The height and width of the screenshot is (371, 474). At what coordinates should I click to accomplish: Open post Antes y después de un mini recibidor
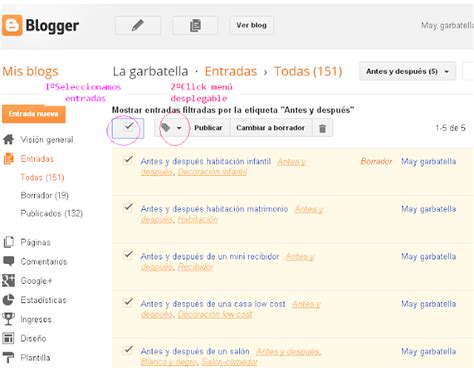pos(210,256)
